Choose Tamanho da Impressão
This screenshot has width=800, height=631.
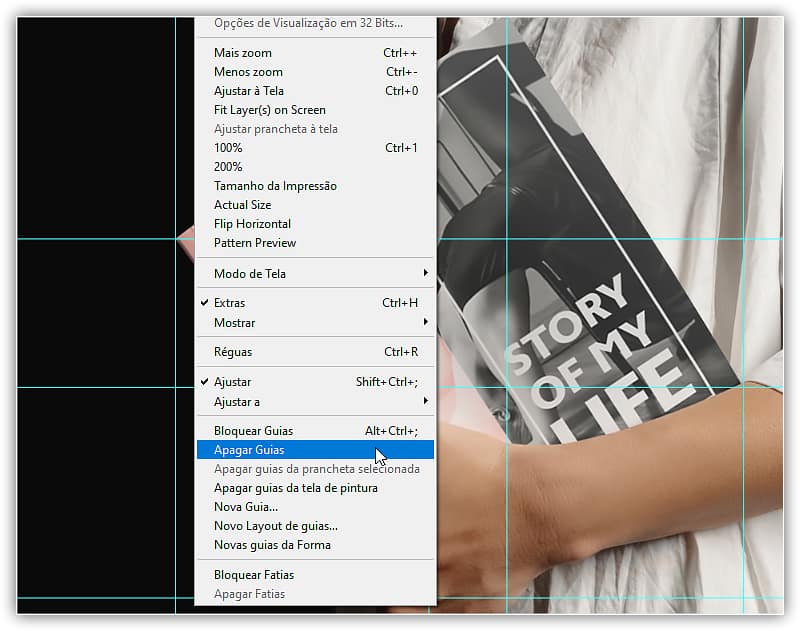pos(315,186)
